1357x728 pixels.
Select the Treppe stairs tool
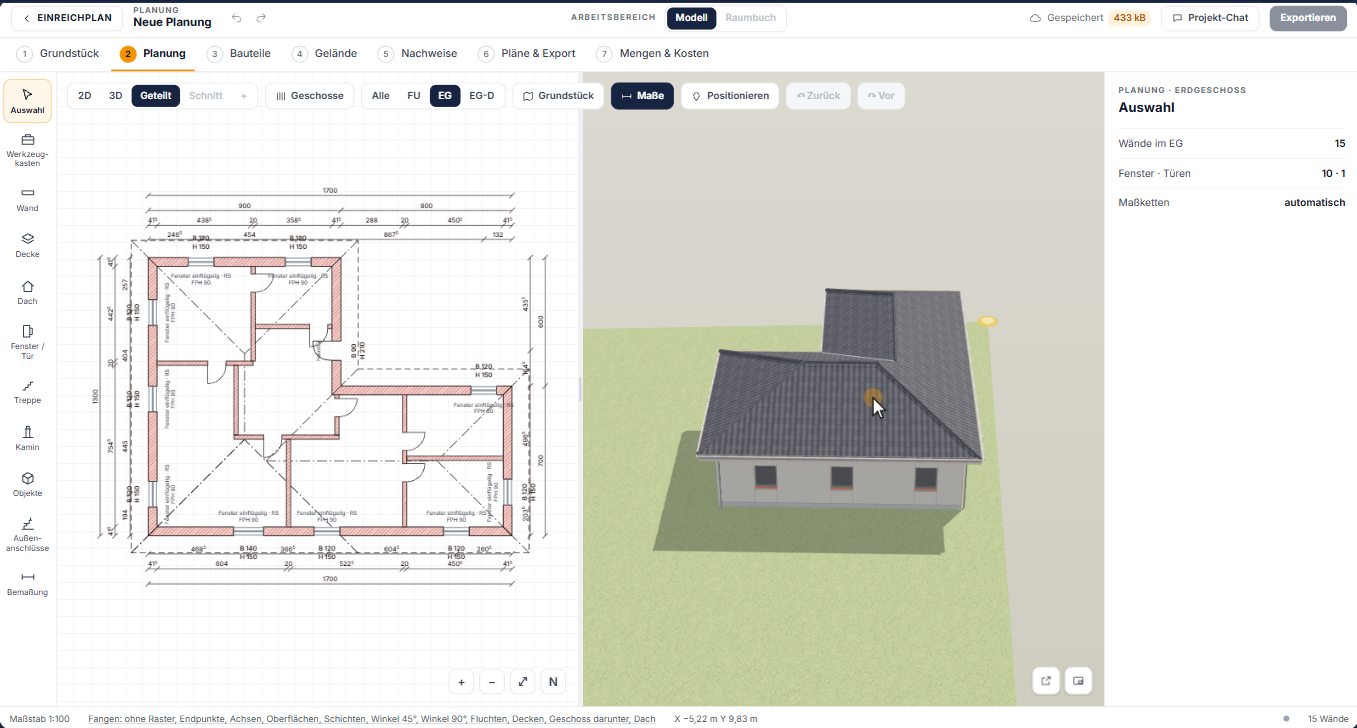tap(28, 391)
